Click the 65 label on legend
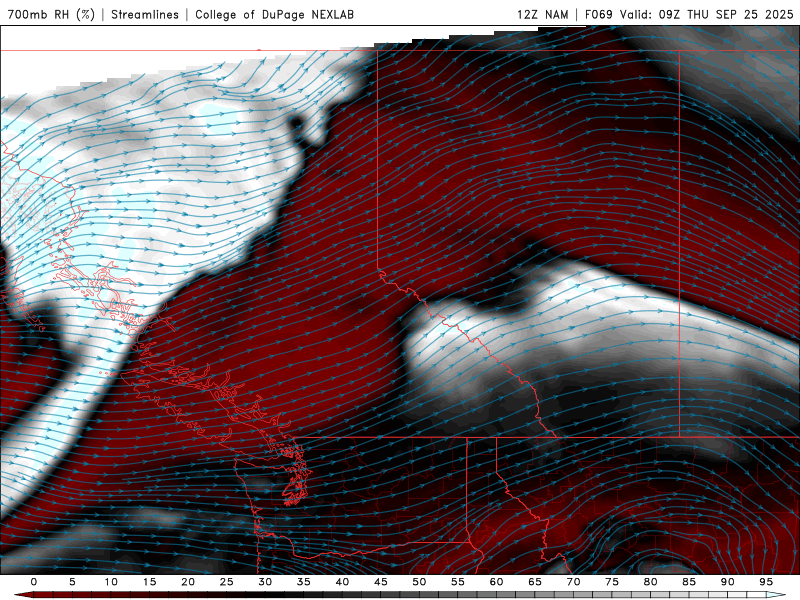Image resolution: width=800 pixels, height=600 pixels. pyautogui.click(x=534, y=582)
